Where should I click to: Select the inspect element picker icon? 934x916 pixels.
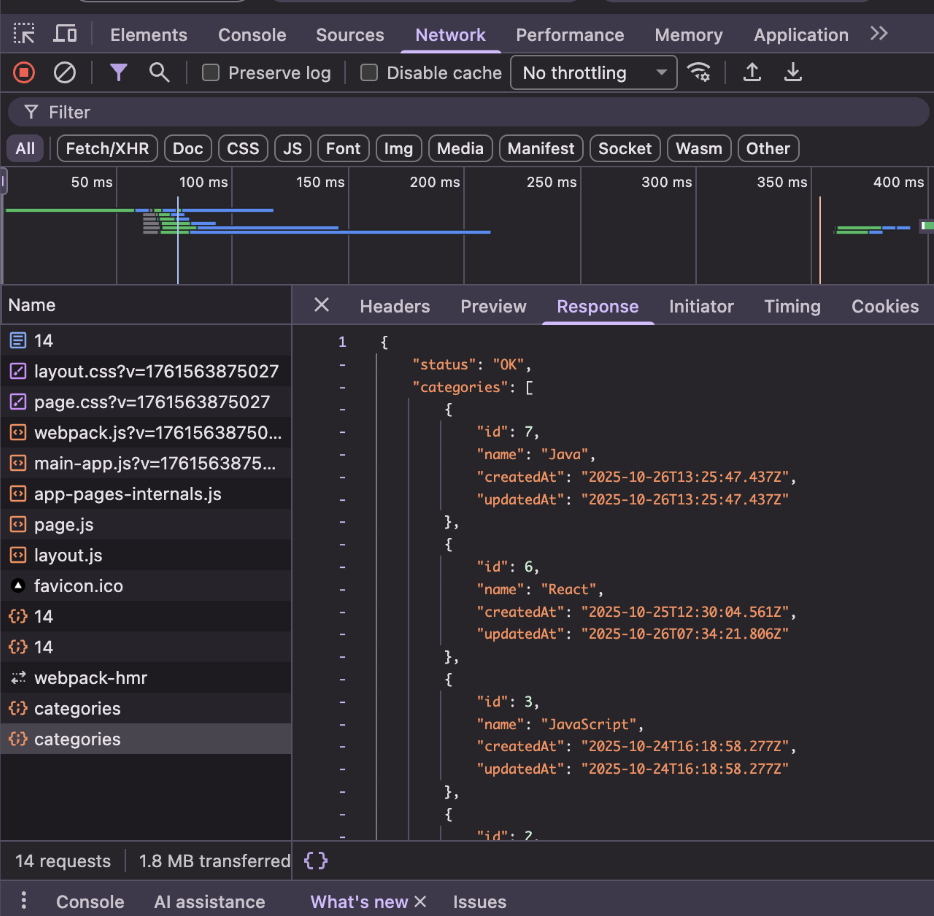pyautogui.click(x=24, y=34)
